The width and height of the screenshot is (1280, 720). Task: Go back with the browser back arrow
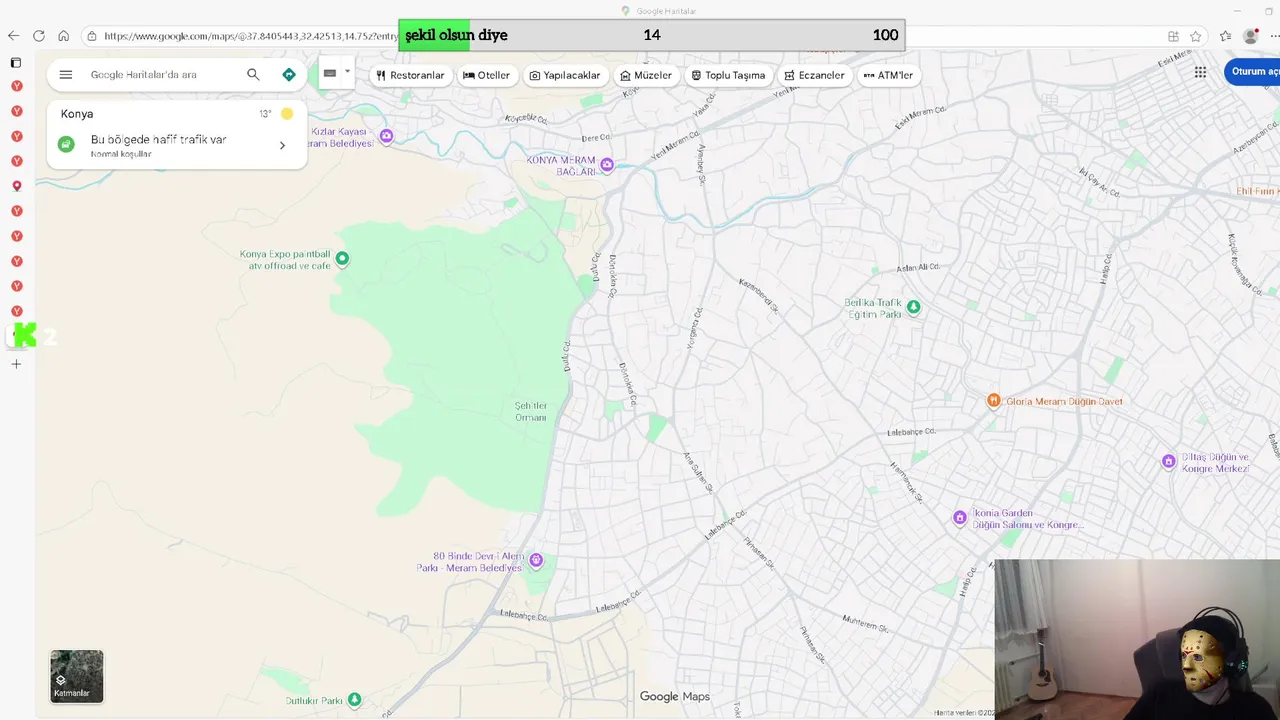pos(13,36)
